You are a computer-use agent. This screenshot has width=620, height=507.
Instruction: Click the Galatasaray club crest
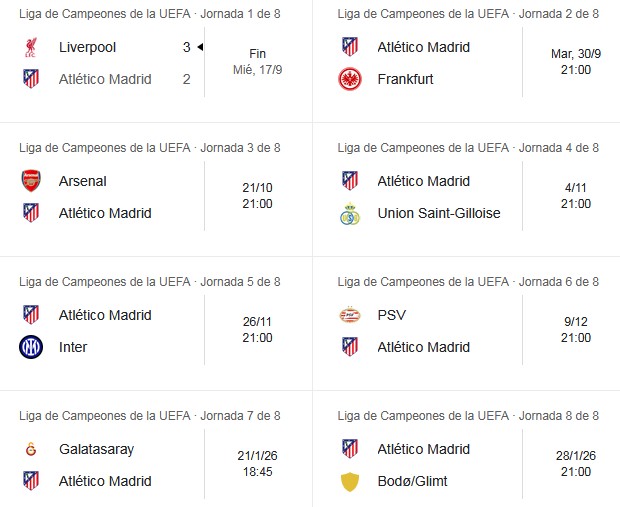coord(31,449)
